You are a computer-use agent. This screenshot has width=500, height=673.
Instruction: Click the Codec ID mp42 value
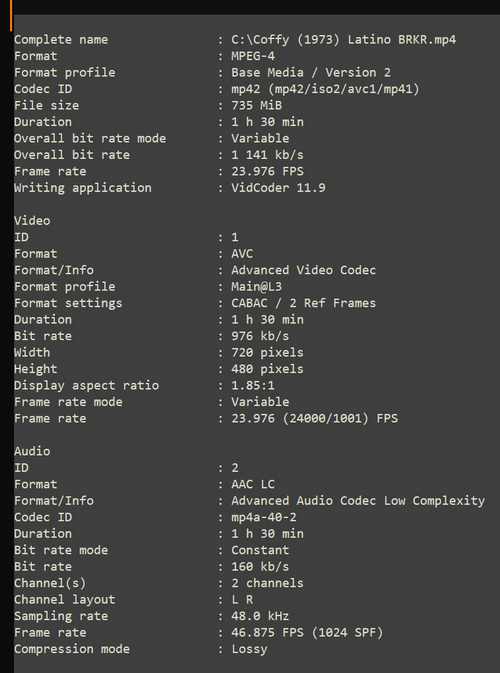tap(325, 89)
